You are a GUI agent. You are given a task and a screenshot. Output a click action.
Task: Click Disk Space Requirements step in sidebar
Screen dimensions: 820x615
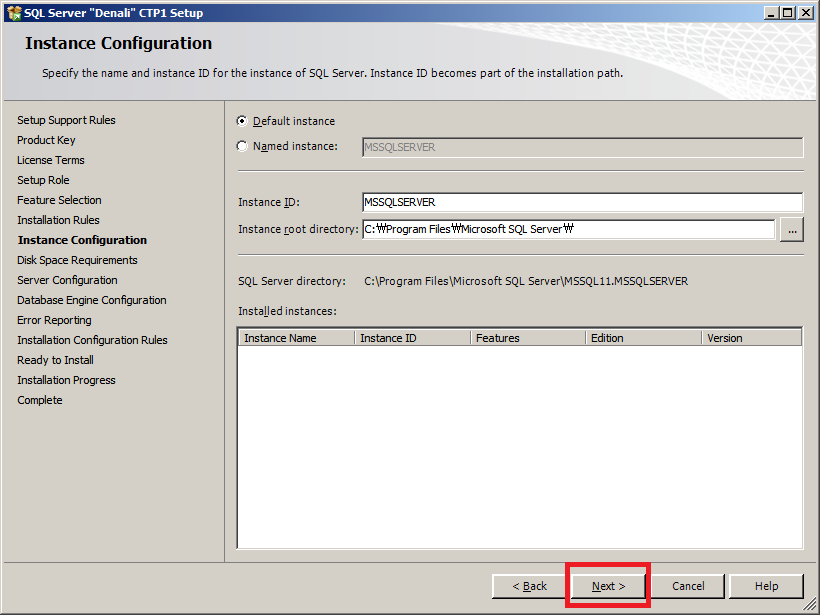coord(77,260)
